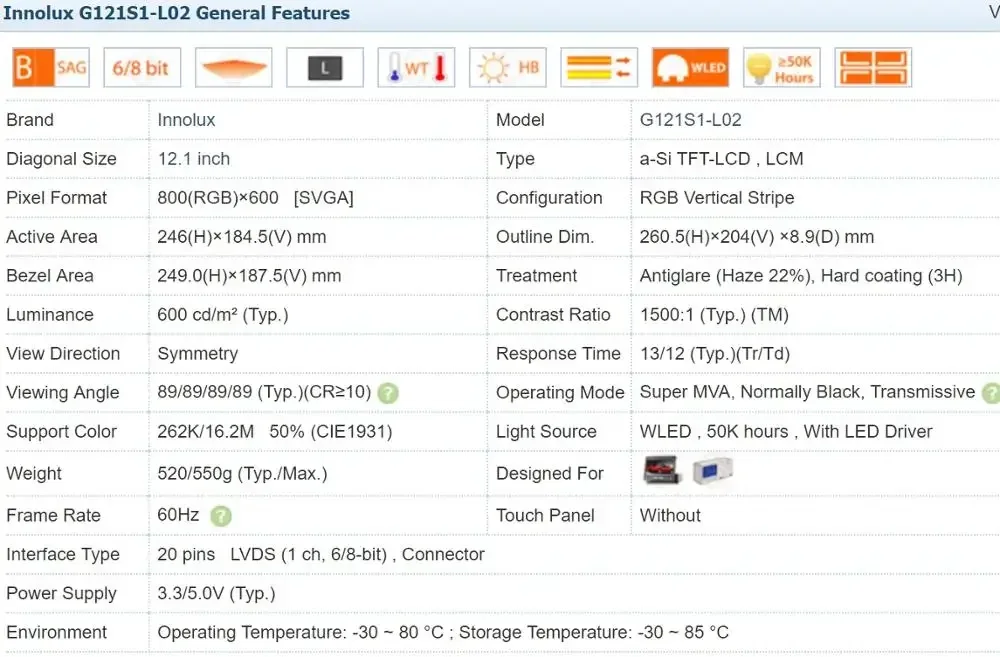Click the orange wide viewing angle icon
Image resolution: width=1000 pixels, height=657 pixels.
[233, 68]
